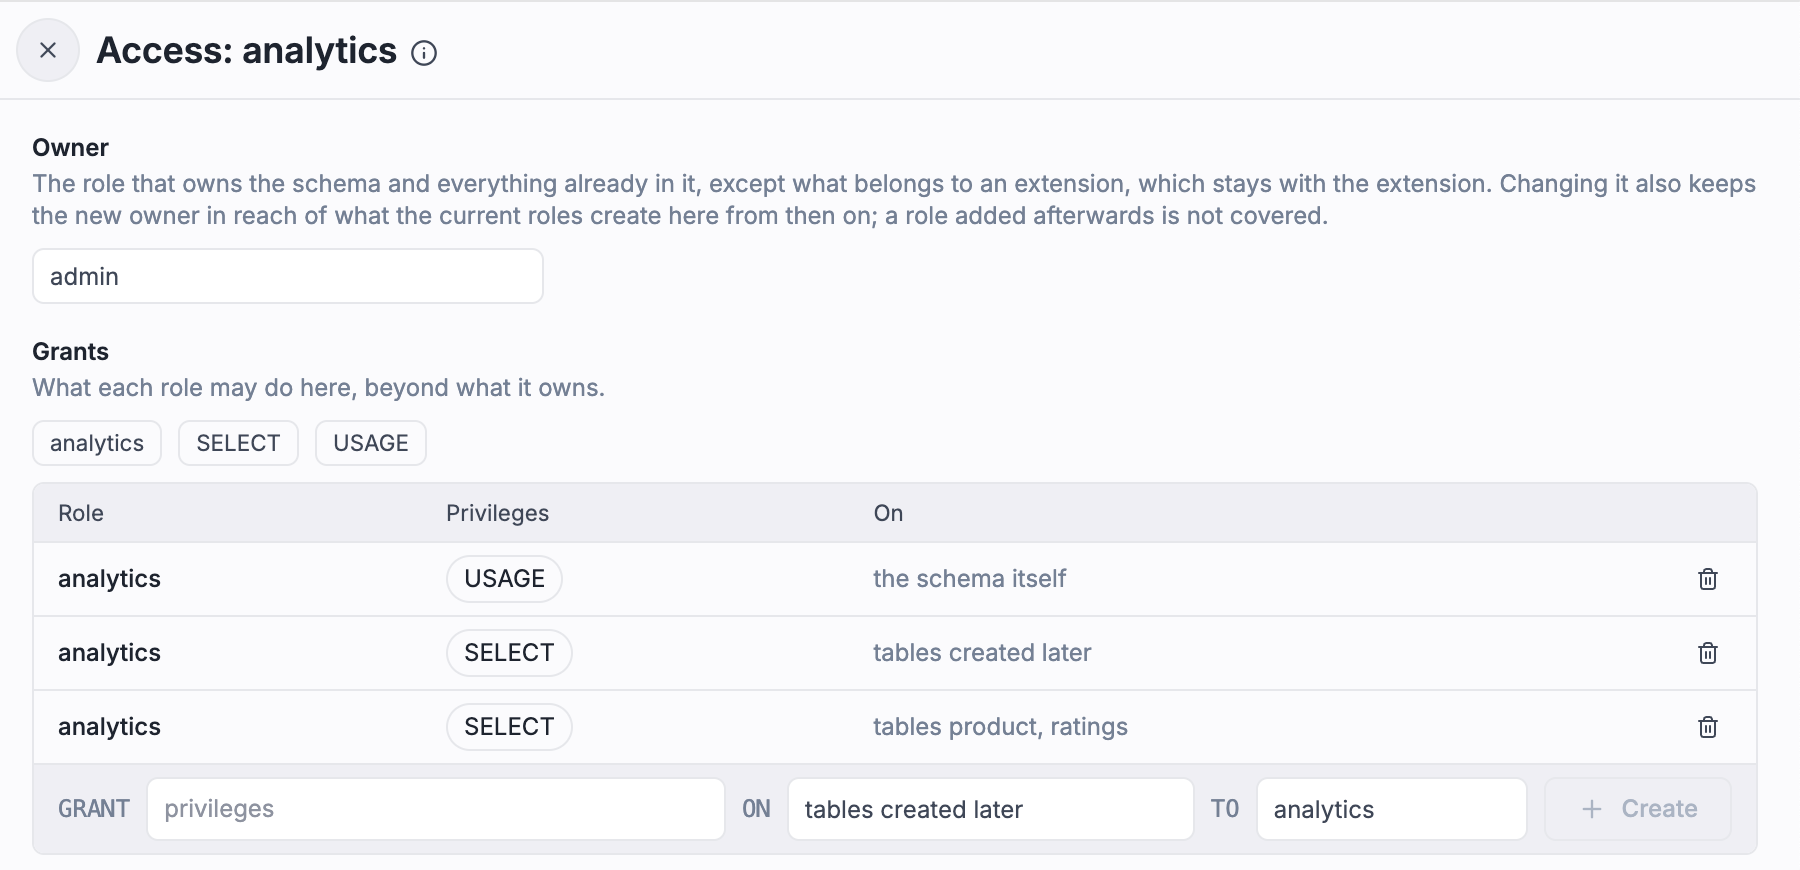1800x870 pixels.
Task: Click the Owner description starting "The role that owns"
Action: click(894, 200)
